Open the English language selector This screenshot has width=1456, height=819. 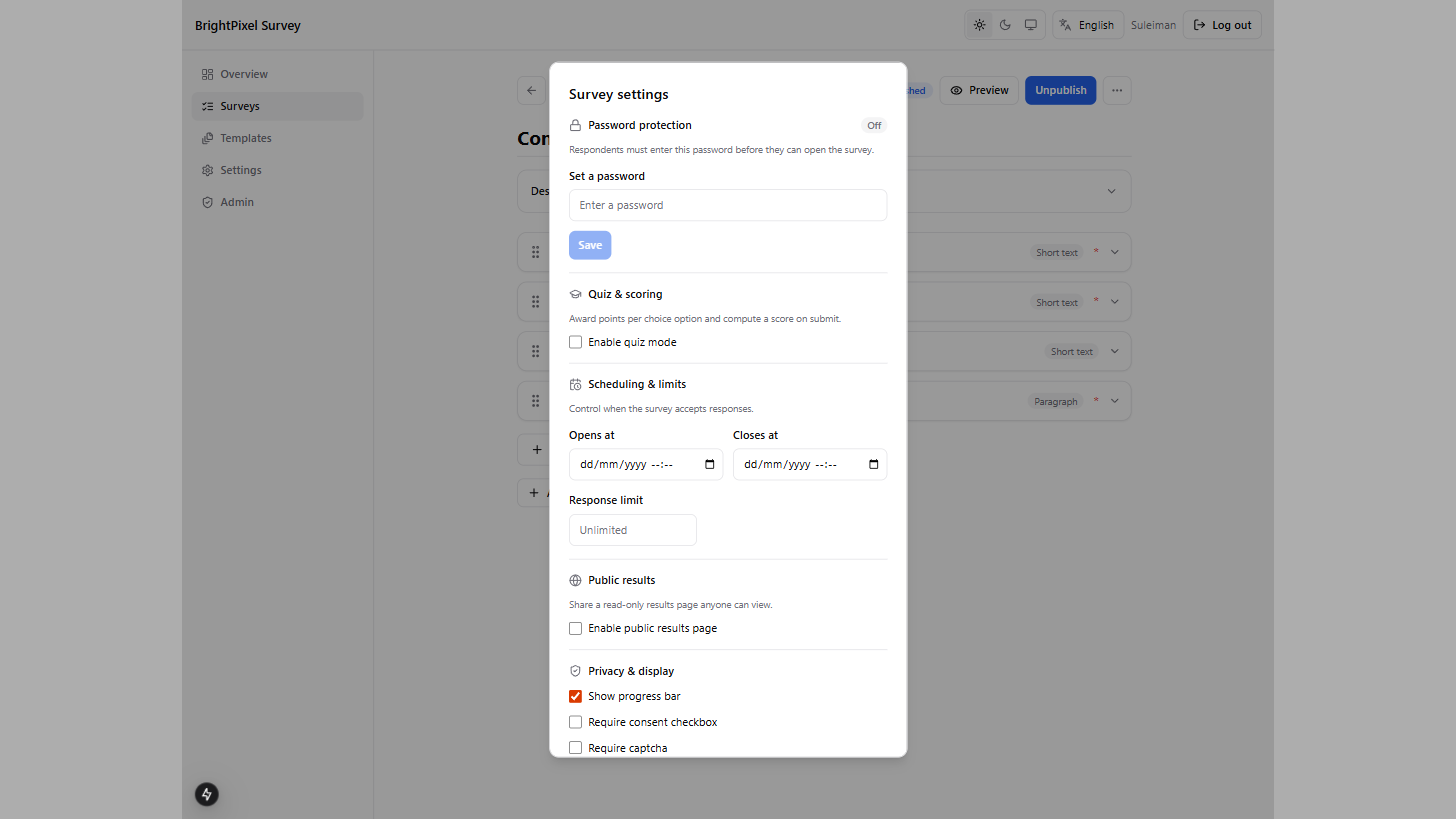pyautogui.click(x=1087, y=25)
